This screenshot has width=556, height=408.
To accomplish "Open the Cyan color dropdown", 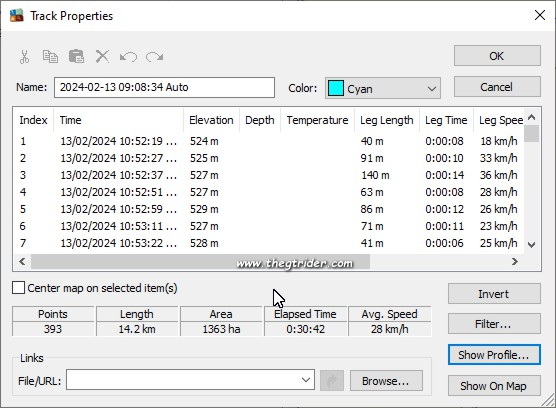I will pos(383,88).
